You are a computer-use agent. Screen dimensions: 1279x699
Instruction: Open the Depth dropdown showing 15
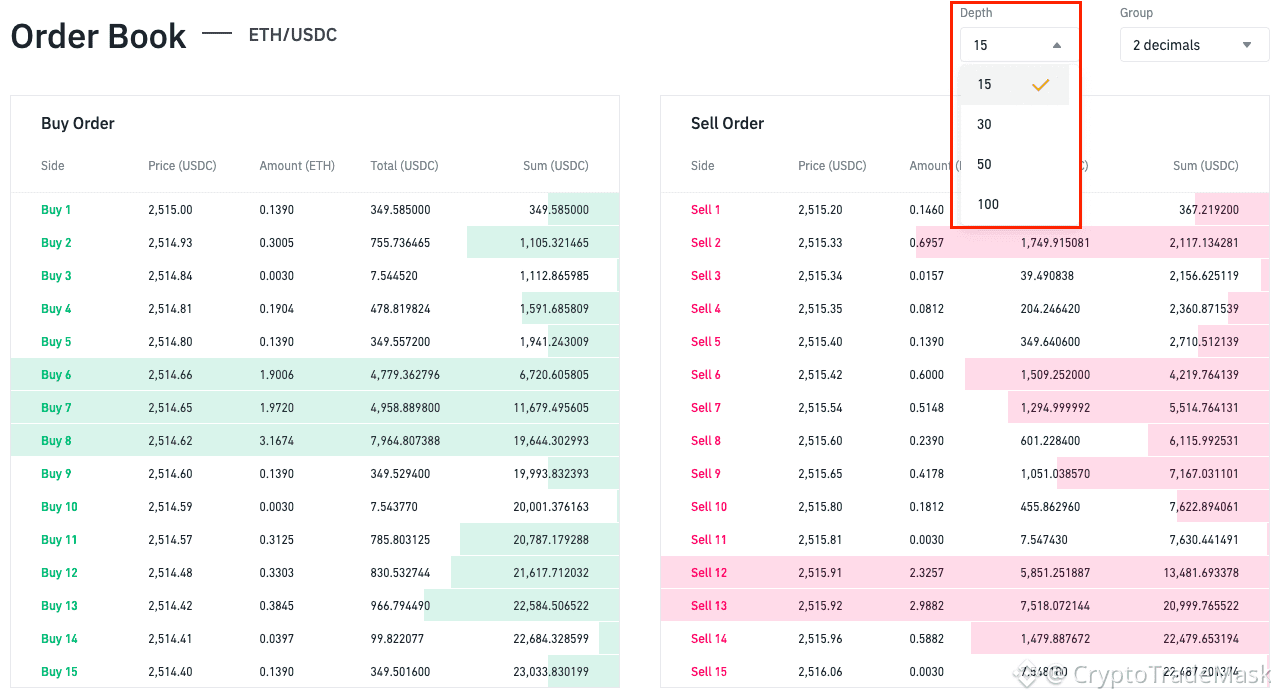point(1018,45)
